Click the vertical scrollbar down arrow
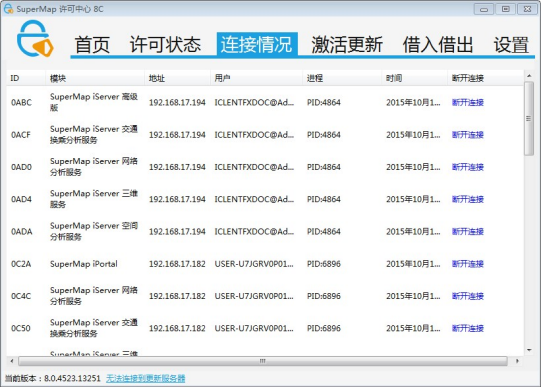The height and width of the screenshot is (387, 541). point(529,350)
